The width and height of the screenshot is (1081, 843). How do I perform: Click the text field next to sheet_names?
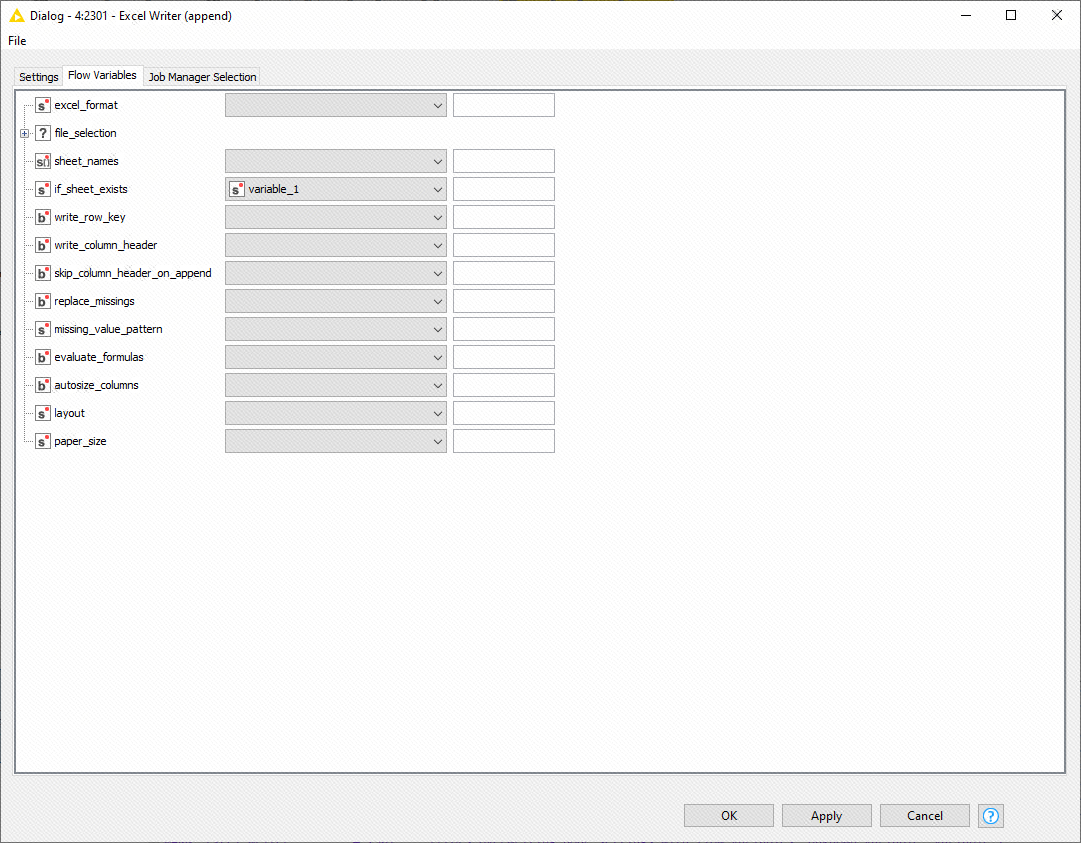(x=503, y=160)
